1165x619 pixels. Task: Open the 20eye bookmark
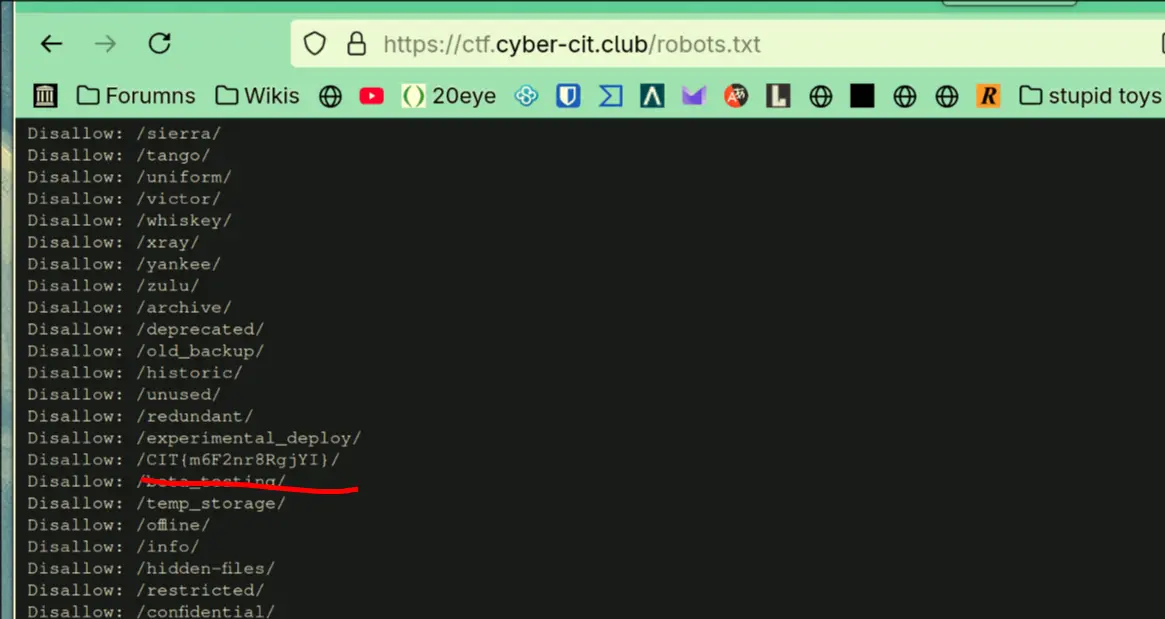click(x=449, y=96)
